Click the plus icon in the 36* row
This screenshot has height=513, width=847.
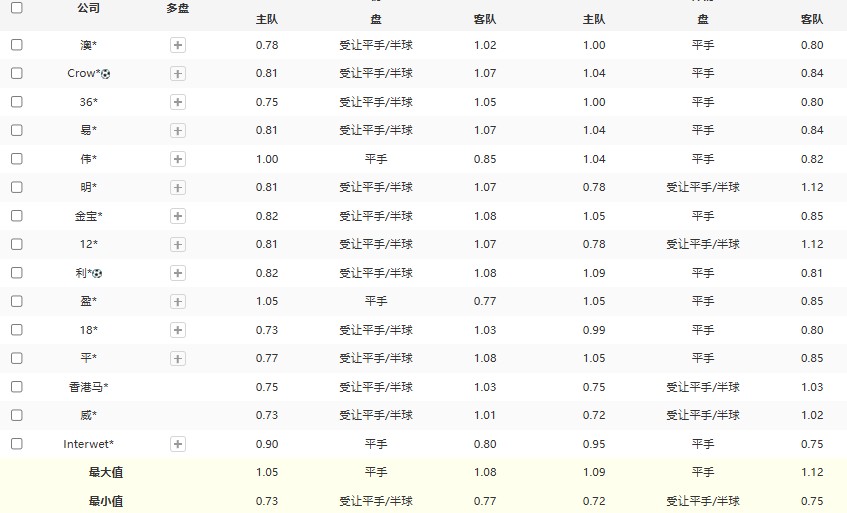(x=177, y=102)
